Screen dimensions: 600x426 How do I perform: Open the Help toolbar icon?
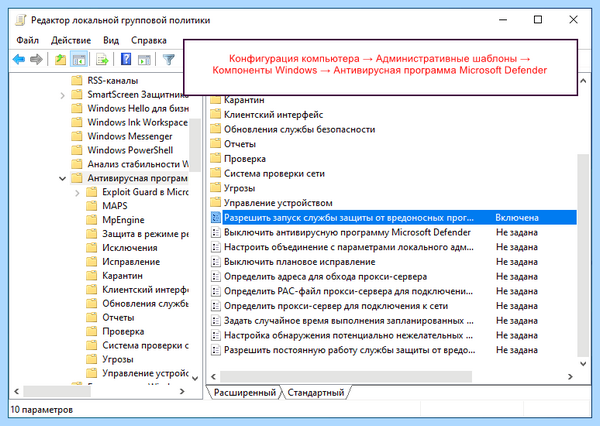[x=126, y=59]
